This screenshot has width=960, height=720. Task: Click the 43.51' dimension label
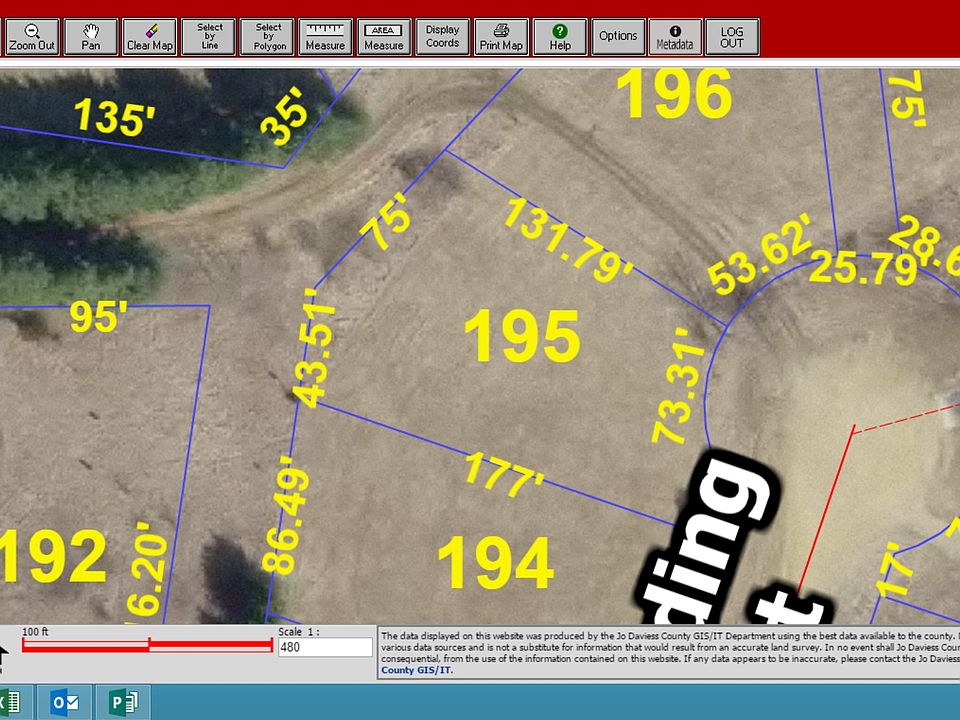pos(315,348)
